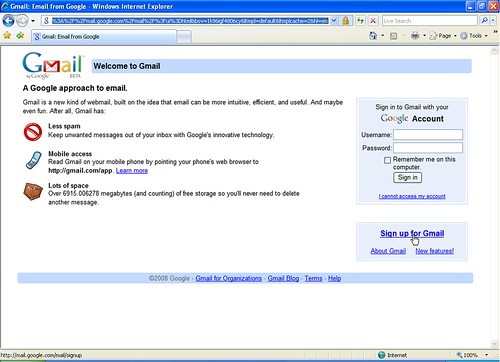Screen dimensions: 500x362
Task: Open a new blank tab
Action: tap(184, 37)
